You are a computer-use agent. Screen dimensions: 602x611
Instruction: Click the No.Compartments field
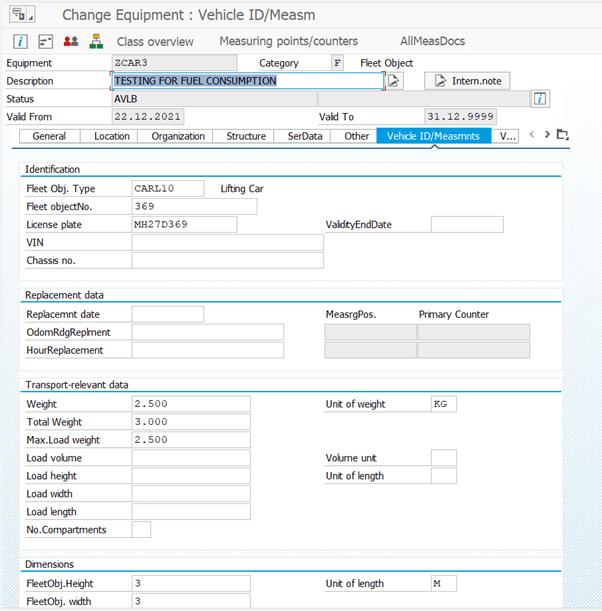(x=141, y=529)
